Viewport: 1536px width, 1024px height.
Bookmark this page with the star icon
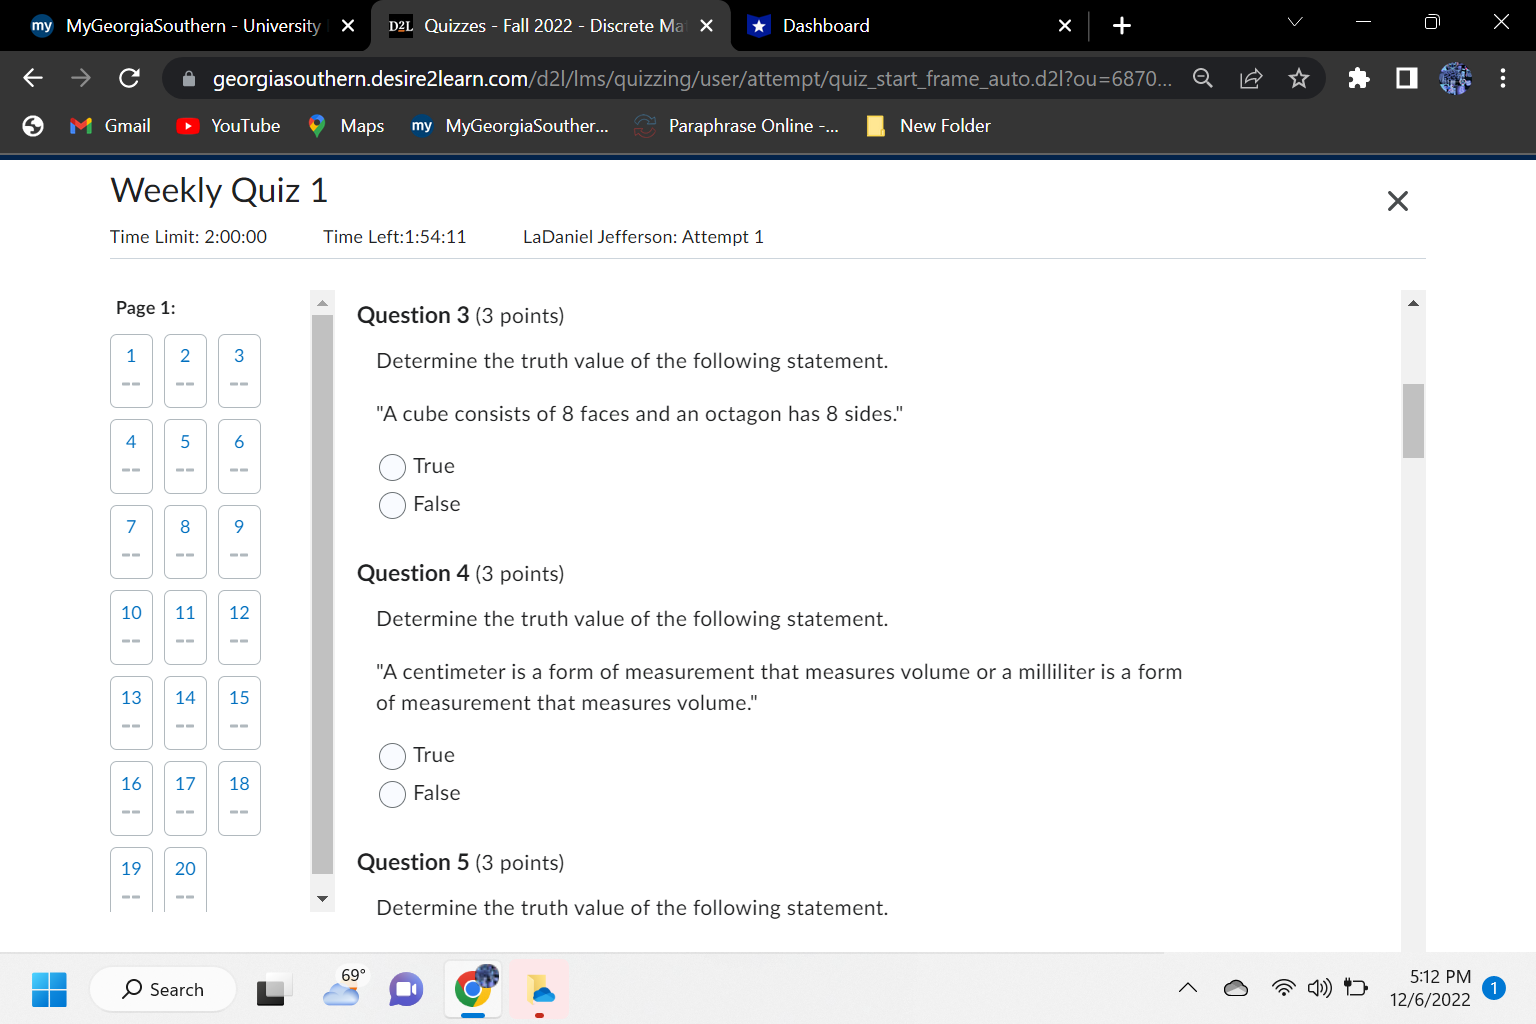pos(1297,78)
